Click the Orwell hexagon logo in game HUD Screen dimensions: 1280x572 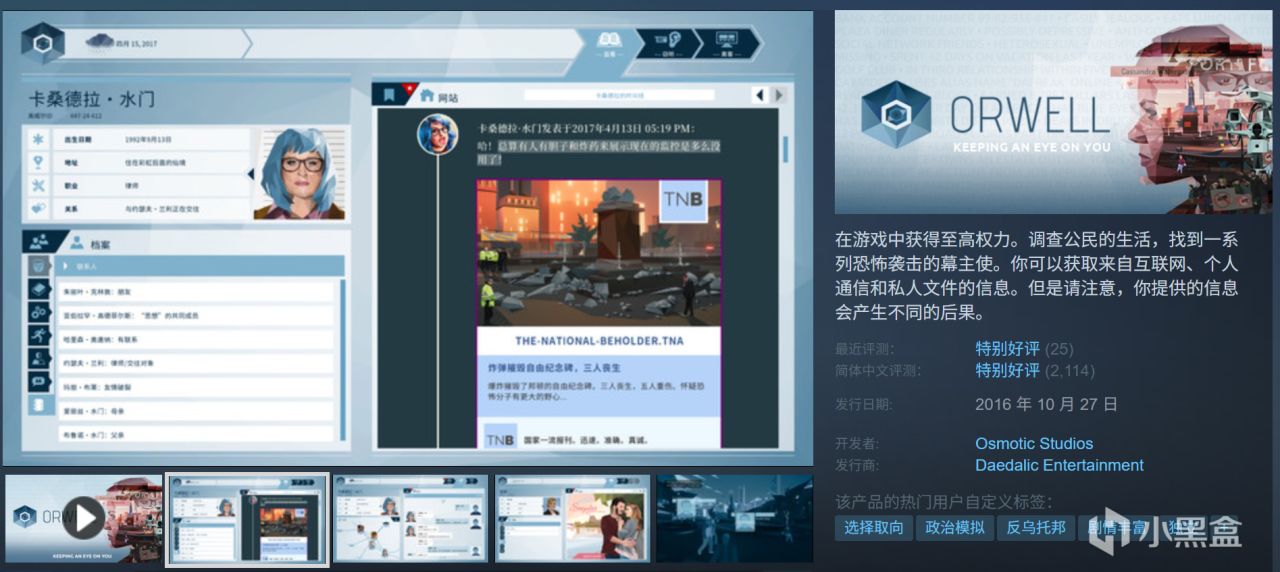point(43,44)
